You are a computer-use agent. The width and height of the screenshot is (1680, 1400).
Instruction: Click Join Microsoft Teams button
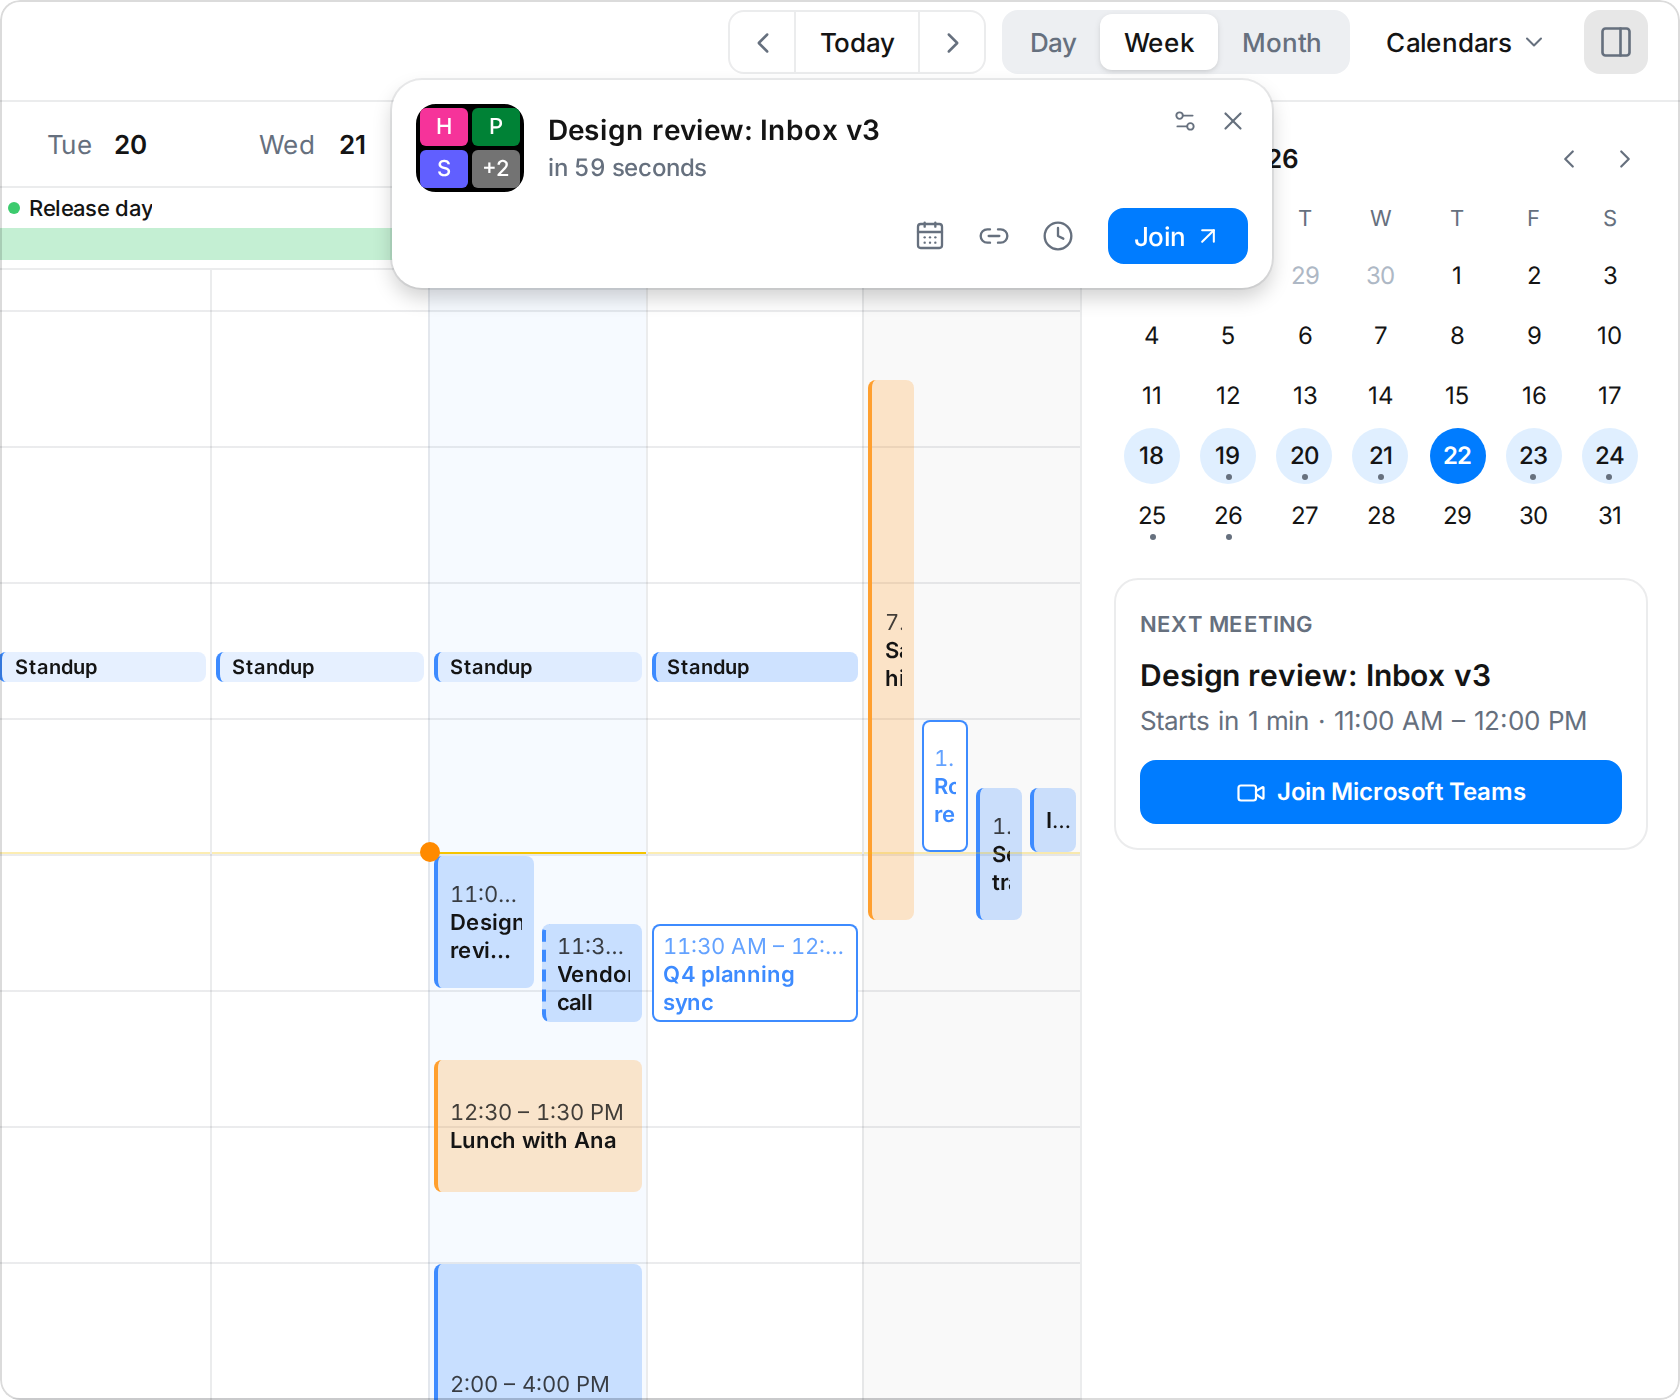(1381, 792)
